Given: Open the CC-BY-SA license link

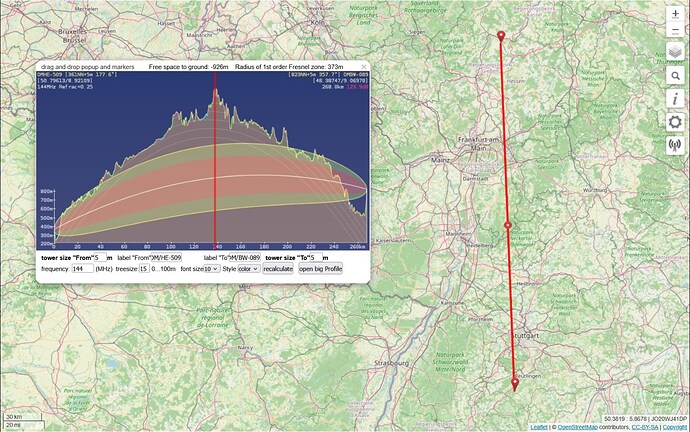Looking at the screenshot, I should [645, 427].
